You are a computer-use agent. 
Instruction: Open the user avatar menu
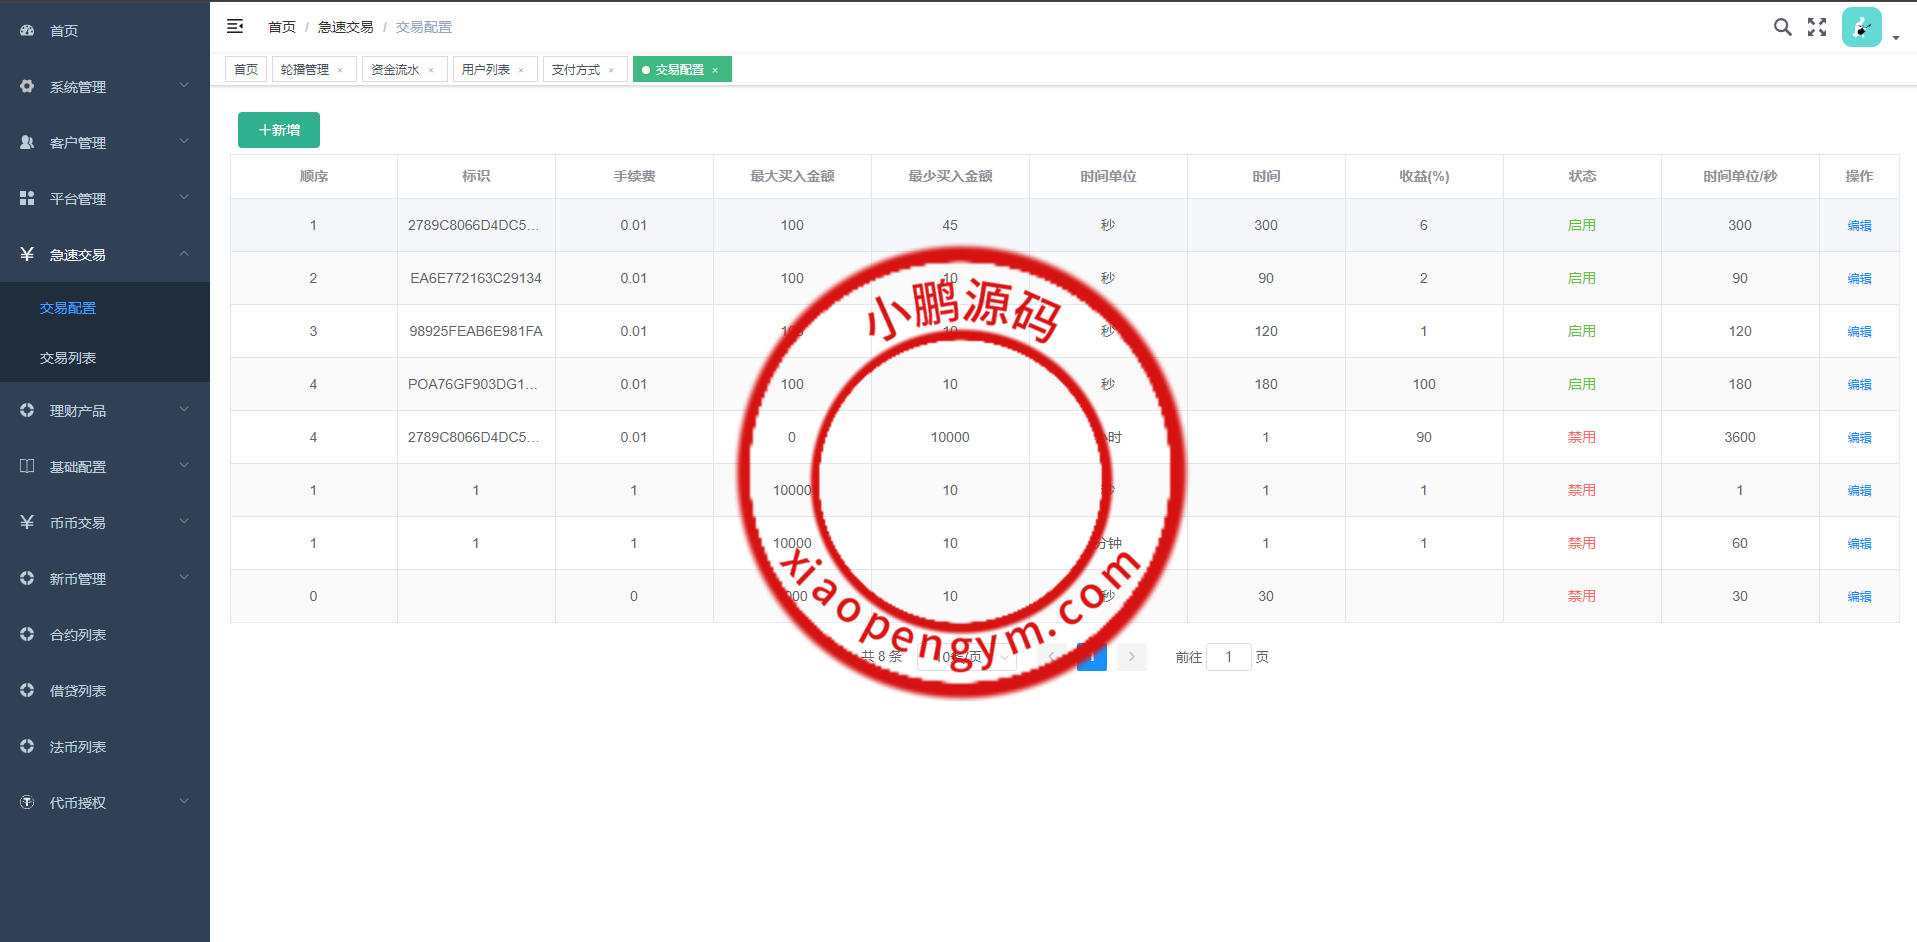(1861, 28)
